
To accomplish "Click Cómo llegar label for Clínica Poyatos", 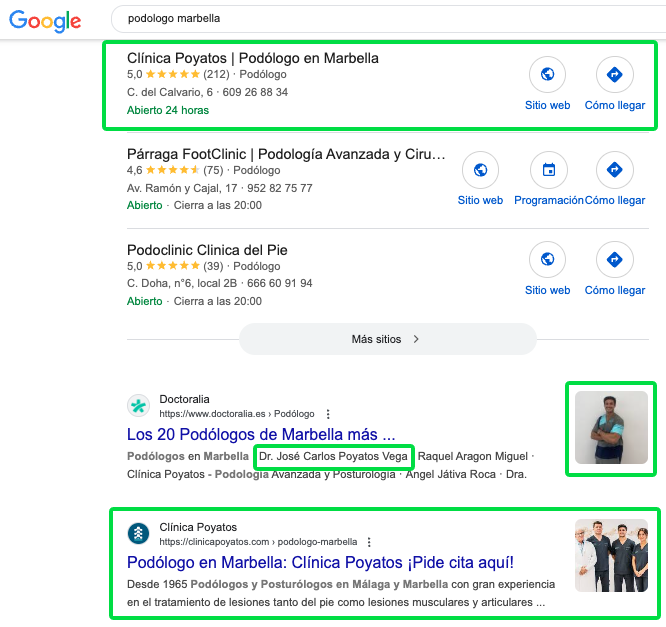I will coord(615,105).
